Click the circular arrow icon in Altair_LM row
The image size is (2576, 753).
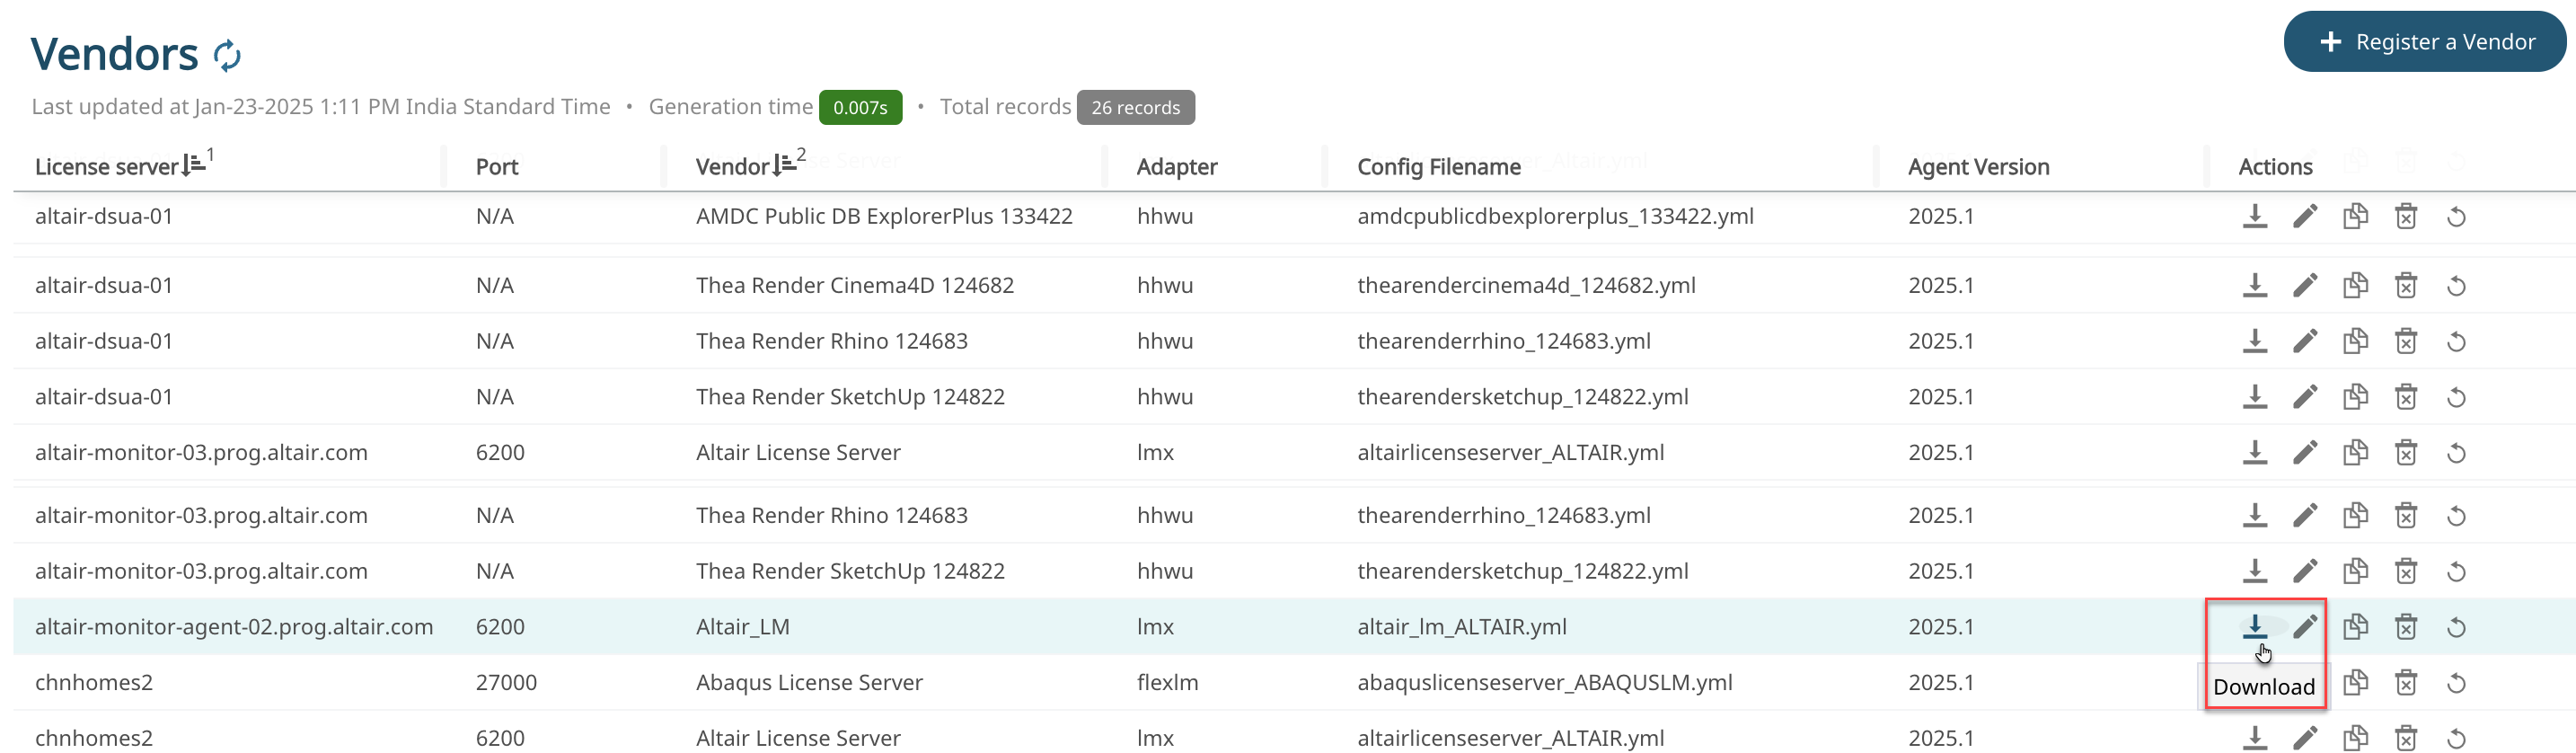click(2456, 627)
